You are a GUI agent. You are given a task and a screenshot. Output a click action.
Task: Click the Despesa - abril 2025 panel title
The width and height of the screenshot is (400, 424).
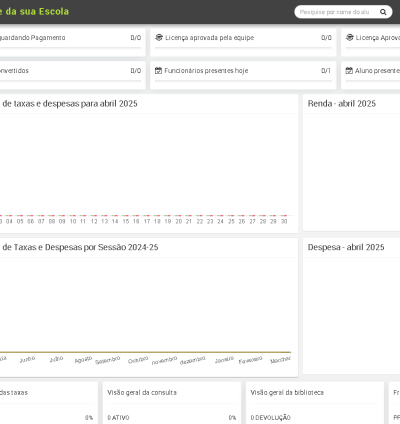click(346, 247)
